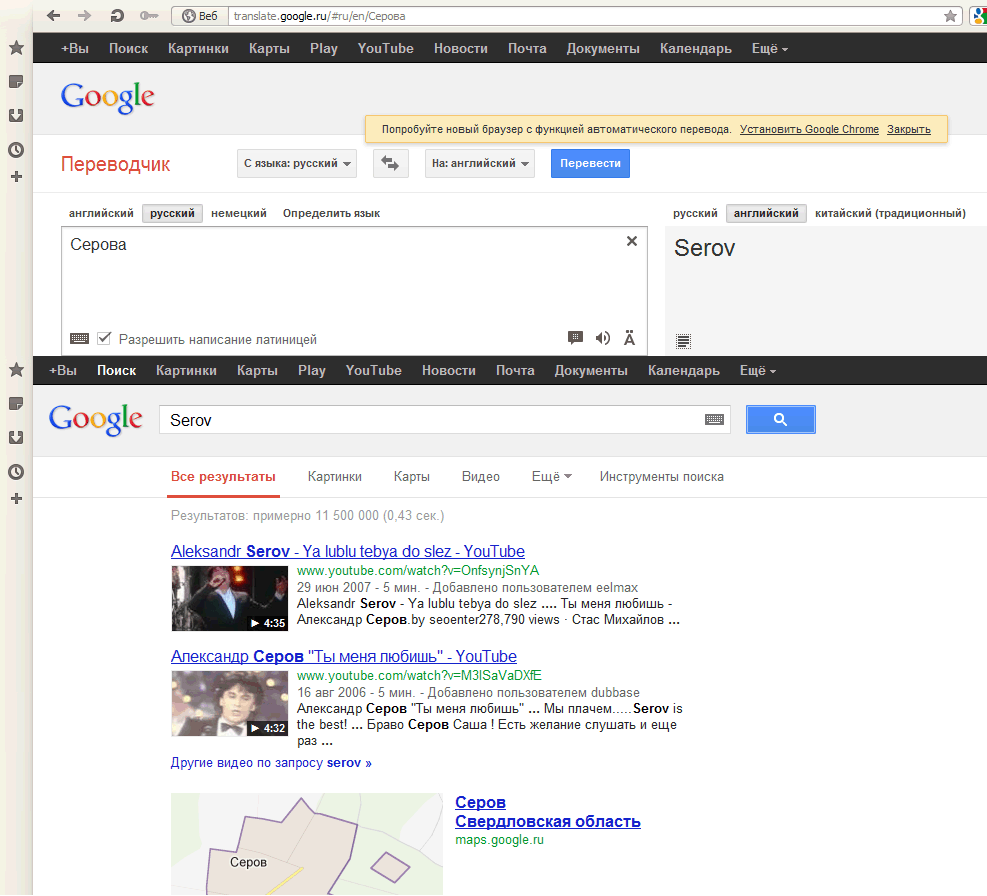Viewport: 987px width, 896px height.
Task: Select 'китайский (традиционный)' target language
Action: (890, 213)
